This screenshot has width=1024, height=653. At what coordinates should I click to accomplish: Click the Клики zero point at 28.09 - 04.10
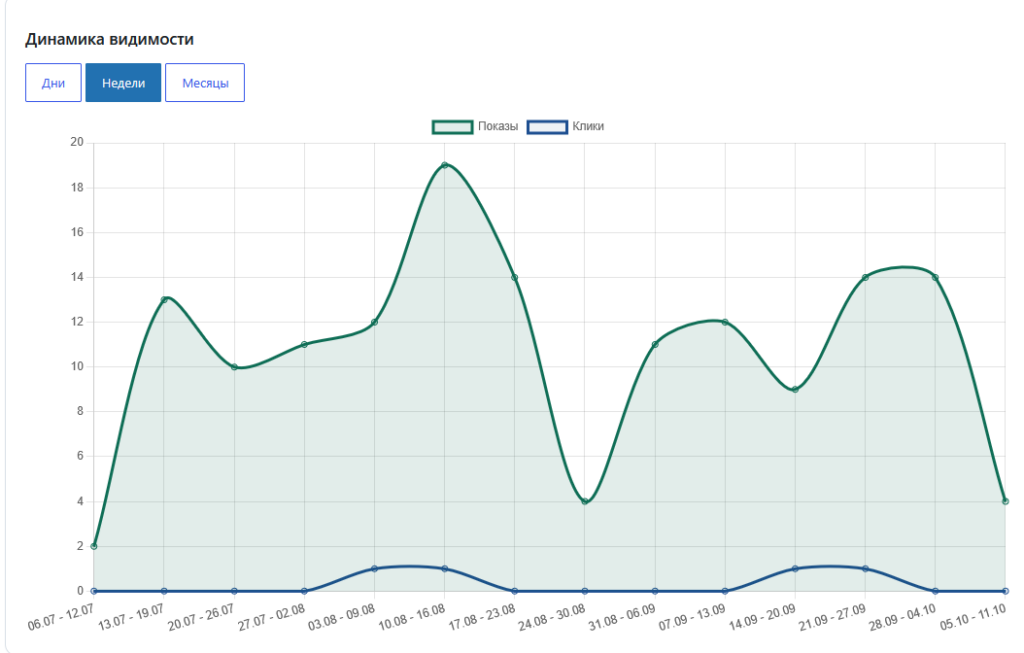(x=935, y=591)
